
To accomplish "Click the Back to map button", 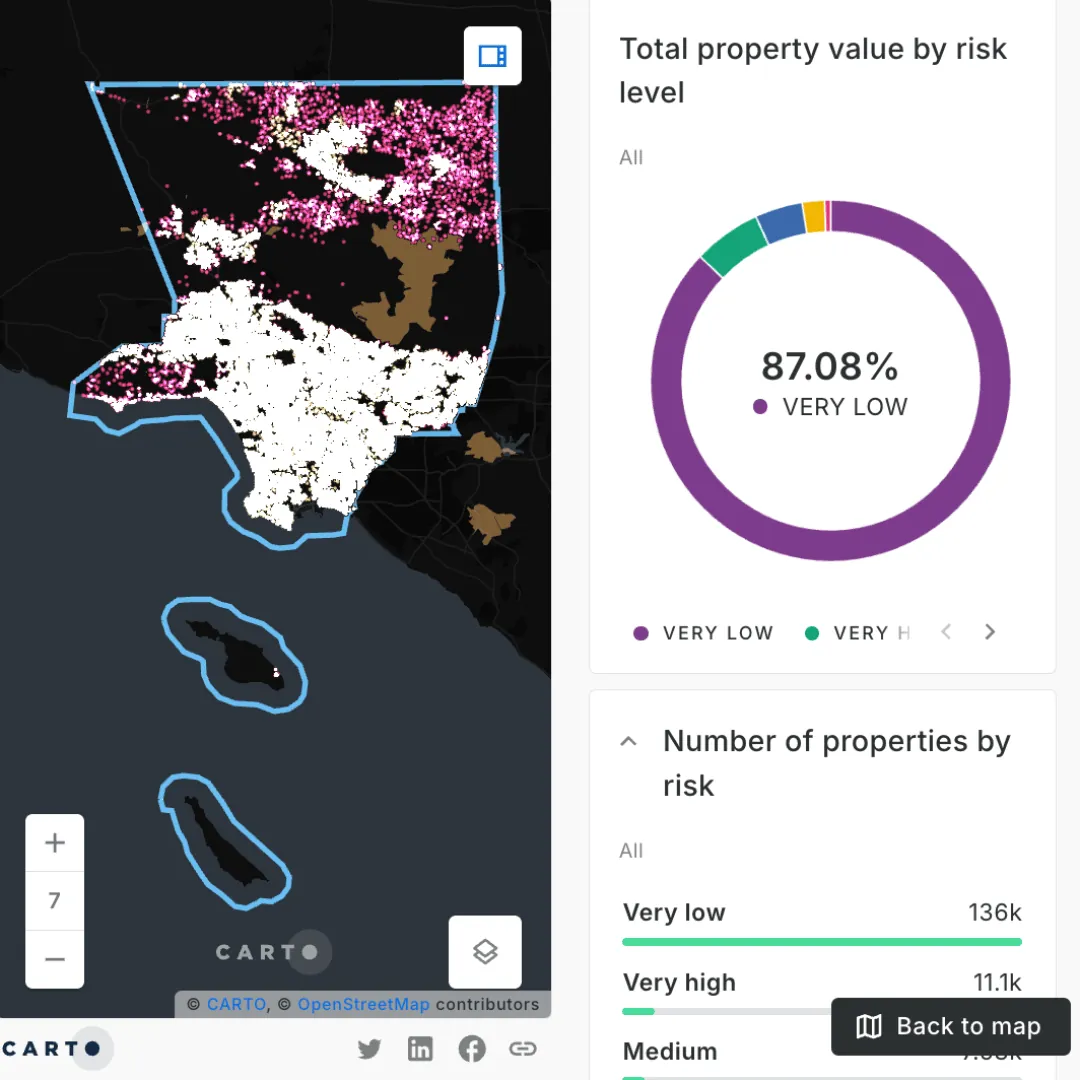I will (x=951, y=1026).
